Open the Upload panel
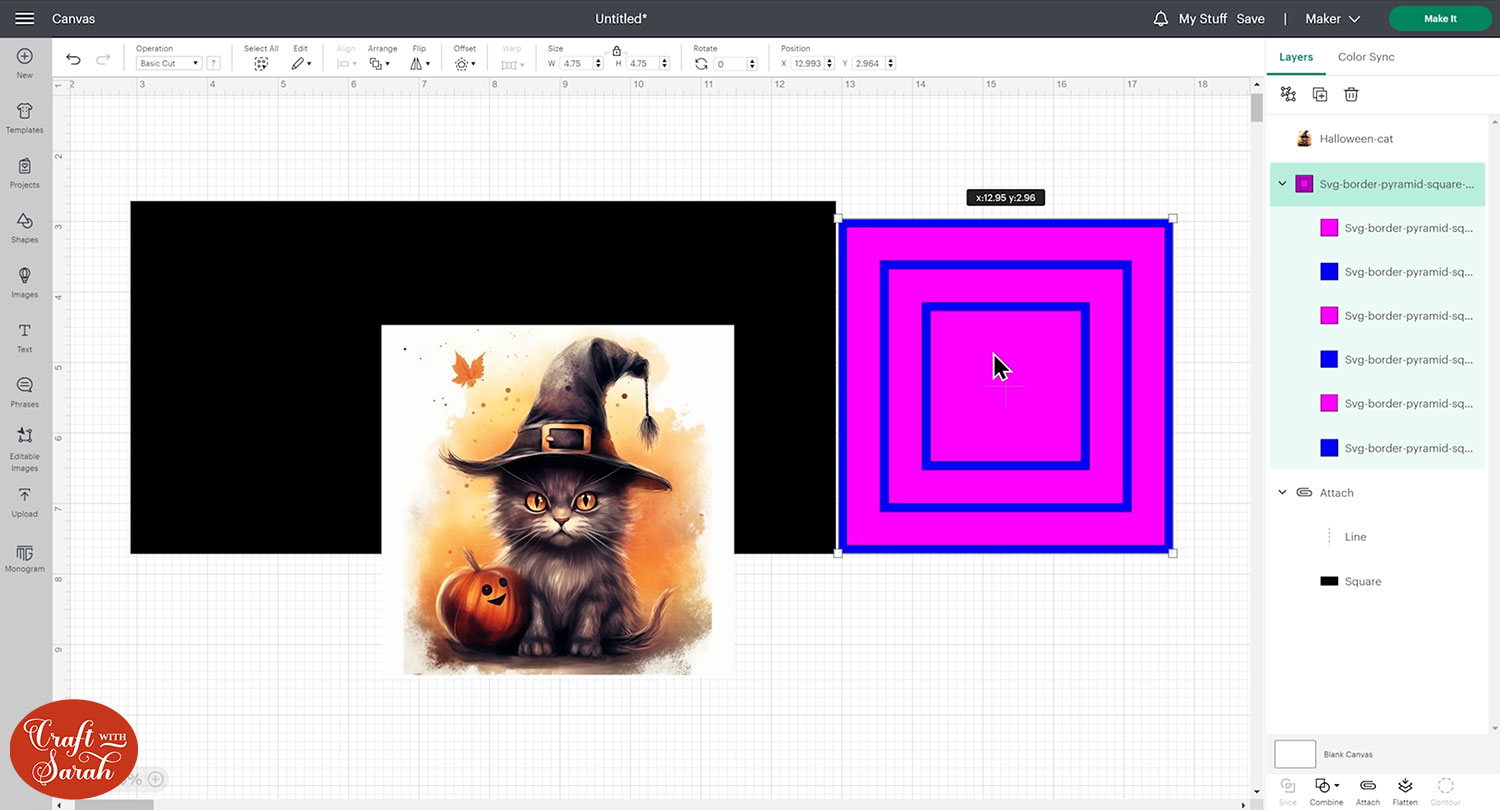Screen dimensions: 1500x810 pyautogui.click(x=24, y=502)
